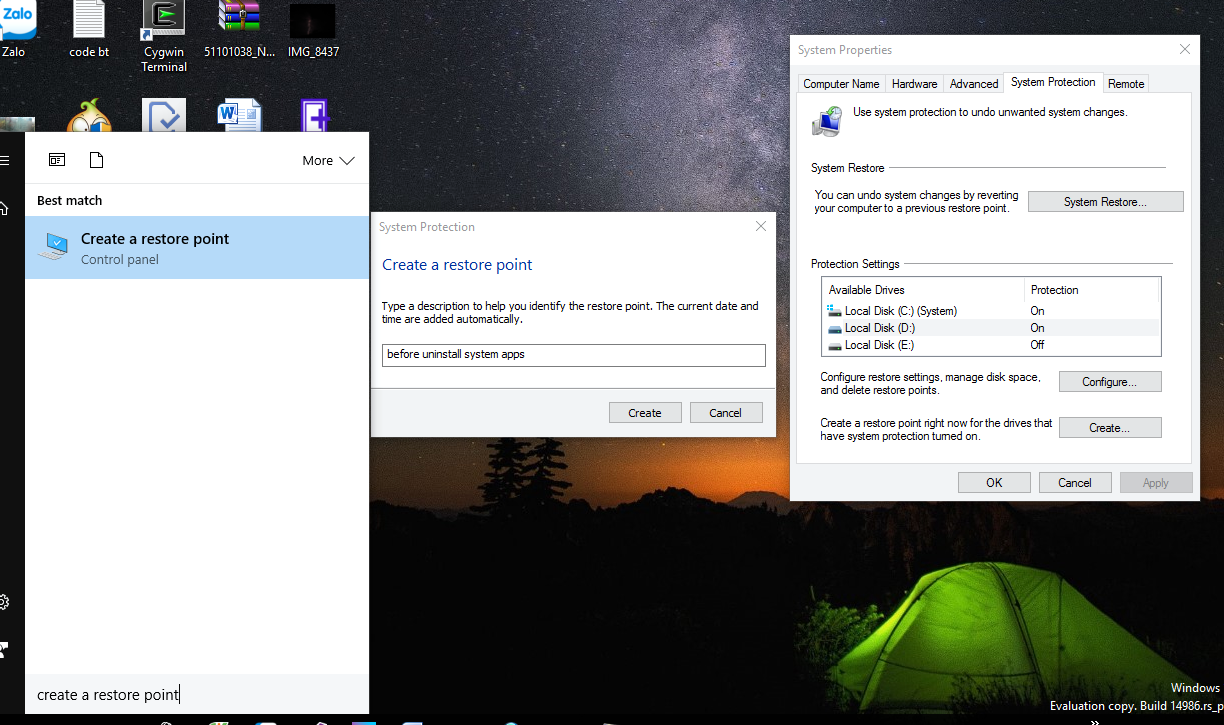
Task: Select the blue checkmark document desktop icon
Action: (x=164, y=116)
